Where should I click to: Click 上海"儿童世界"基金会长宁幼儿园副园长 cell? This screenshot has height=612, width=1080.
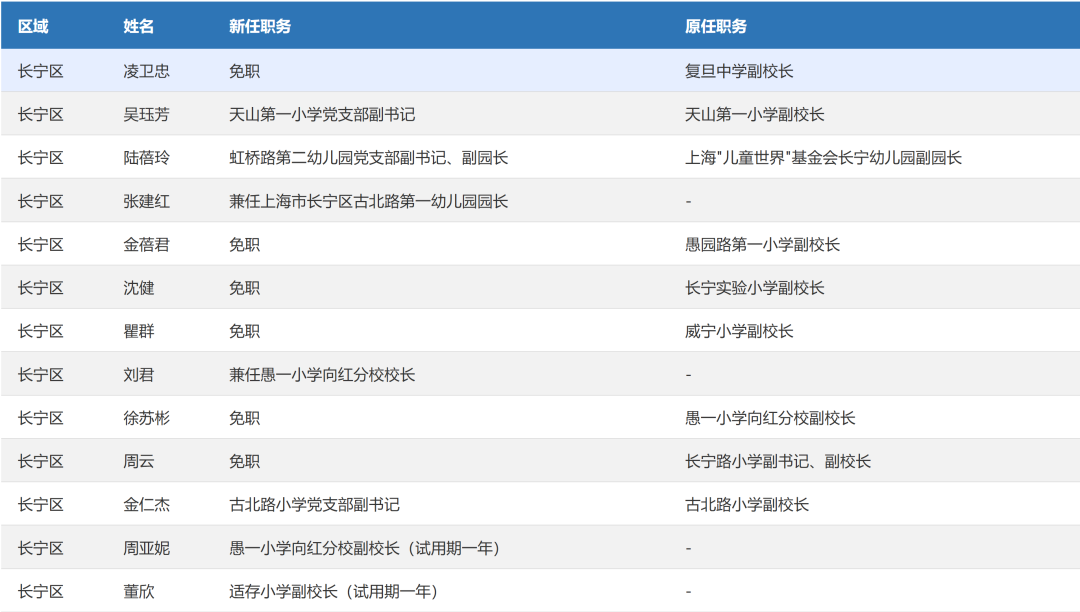823,158
